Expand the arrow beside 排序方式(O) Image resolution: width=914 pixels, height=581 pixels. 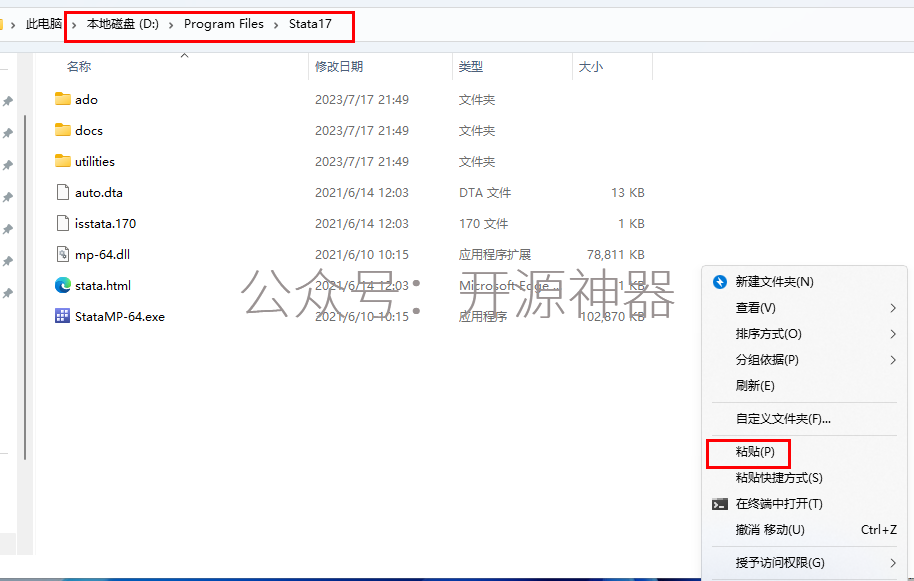click(893, 334)
